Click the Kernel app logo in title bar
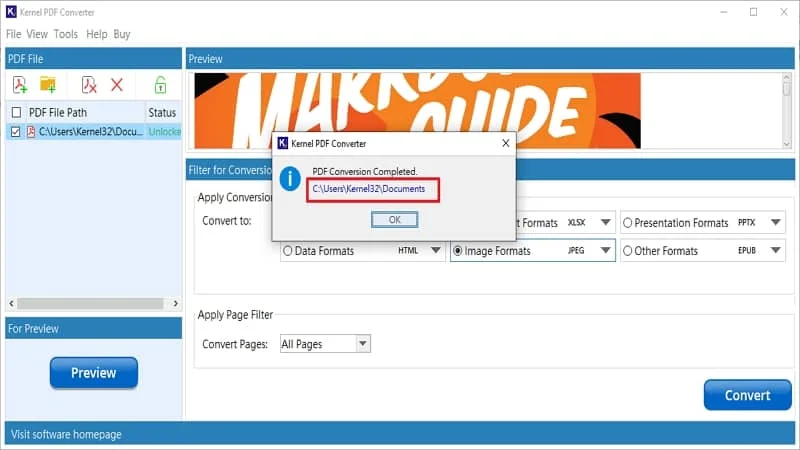The height and width of the screenshot is (450, 800). coord(11,12)
